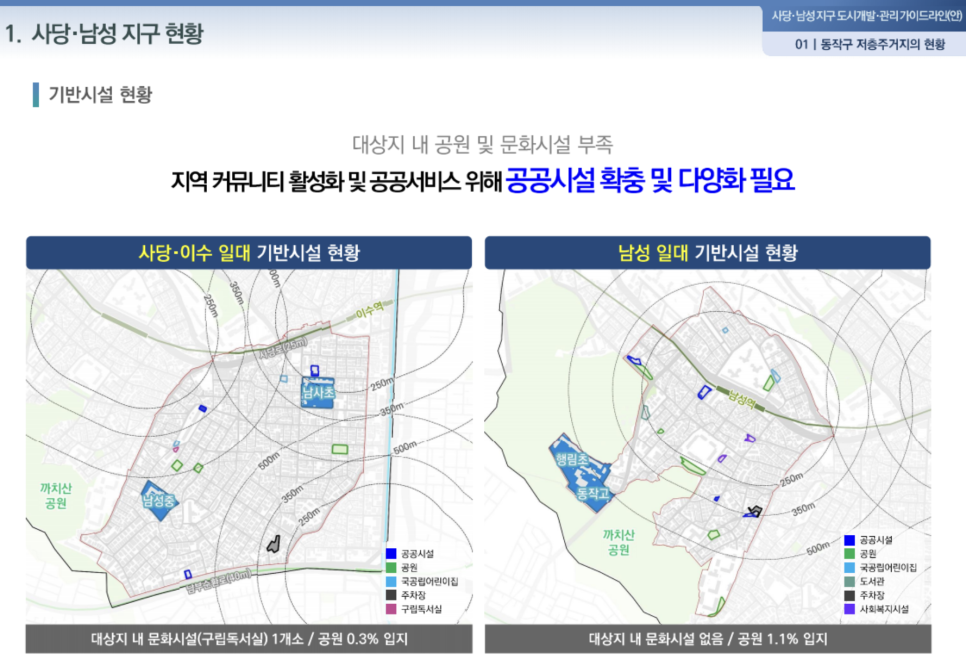Click the '남성역' station label on the map
Screen dimensions: 966x660
pos(742,400)
